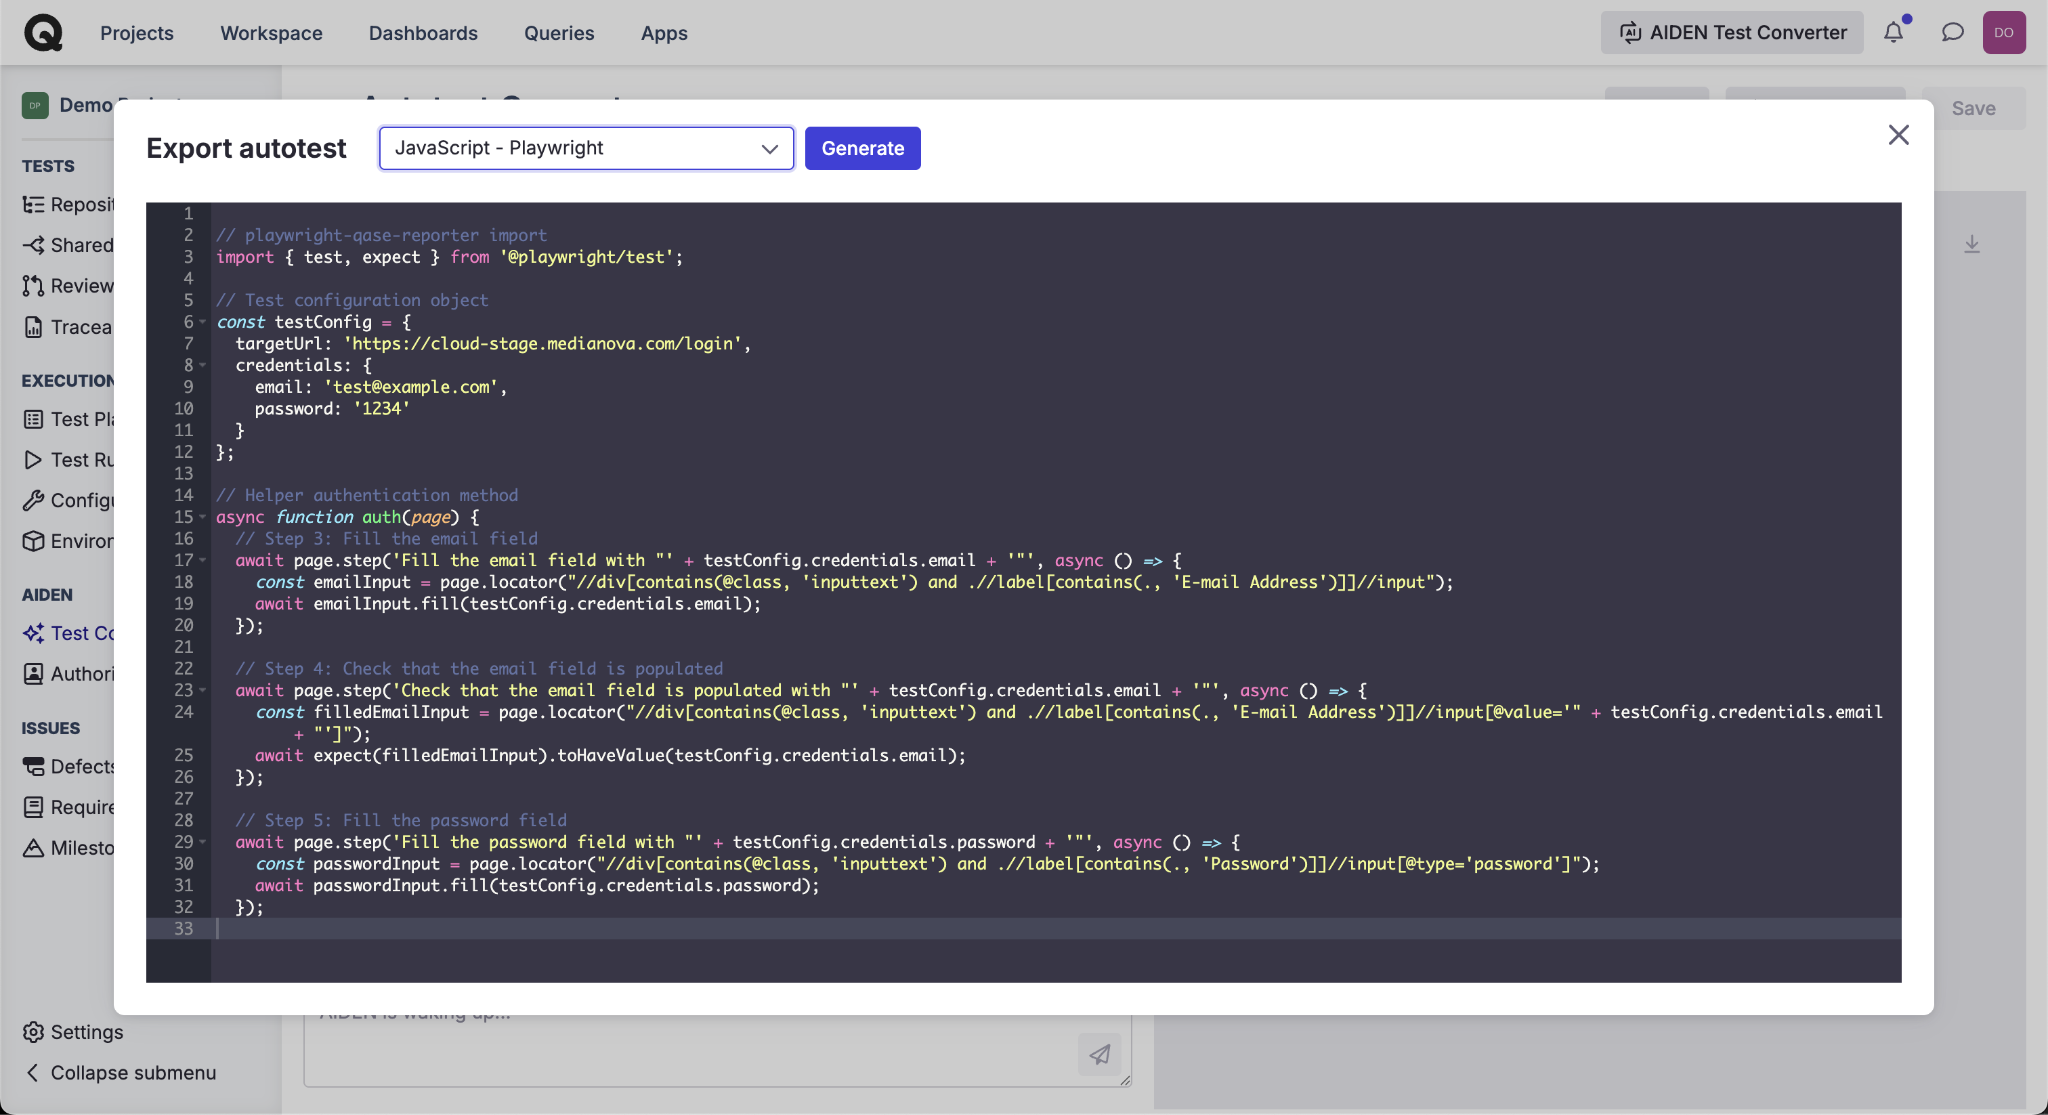Collapse the auth function on line 15
This screenshot has width=2048, height=1115.
click(x=203, y=517)
